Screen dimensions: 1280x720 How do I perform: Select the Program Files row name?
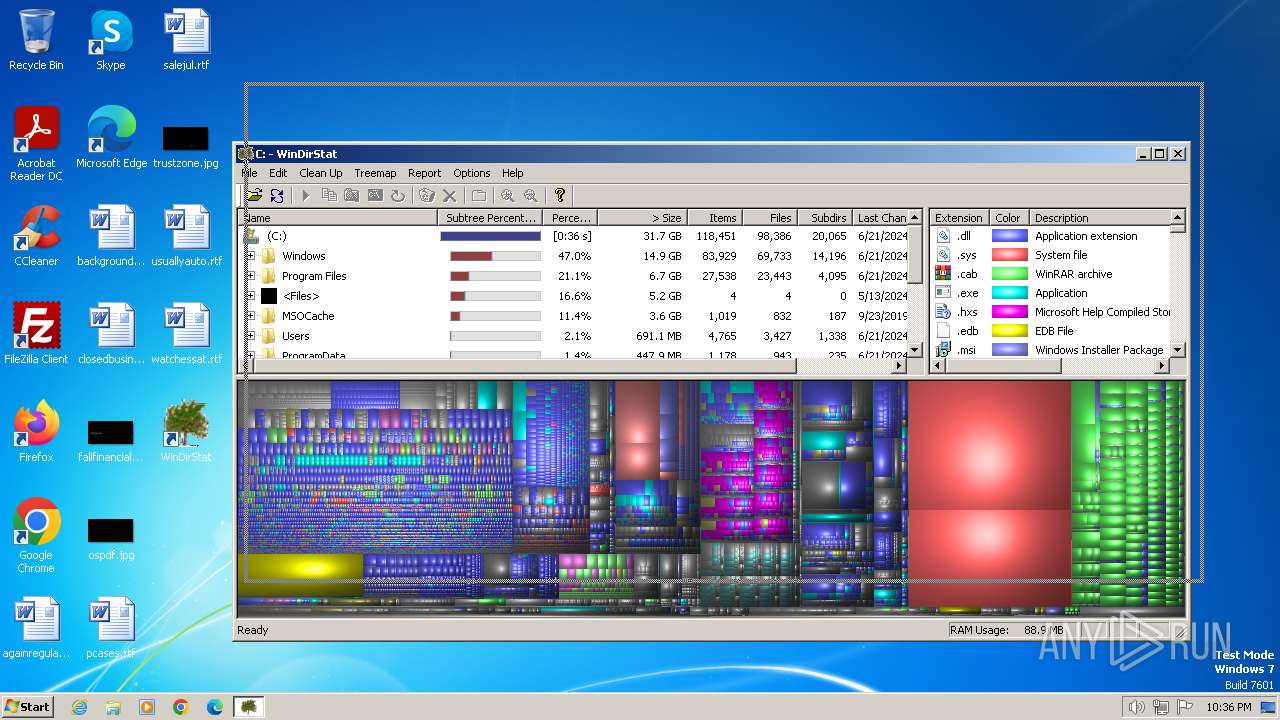pyautogui.click(x=314, y=276)
